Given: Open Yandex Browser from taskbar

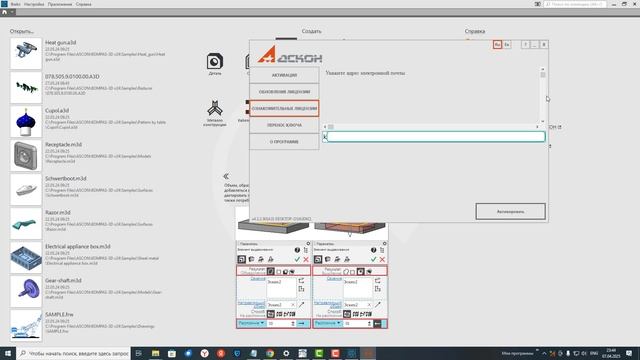Looking at the screenshot, I should coord(204,353).
